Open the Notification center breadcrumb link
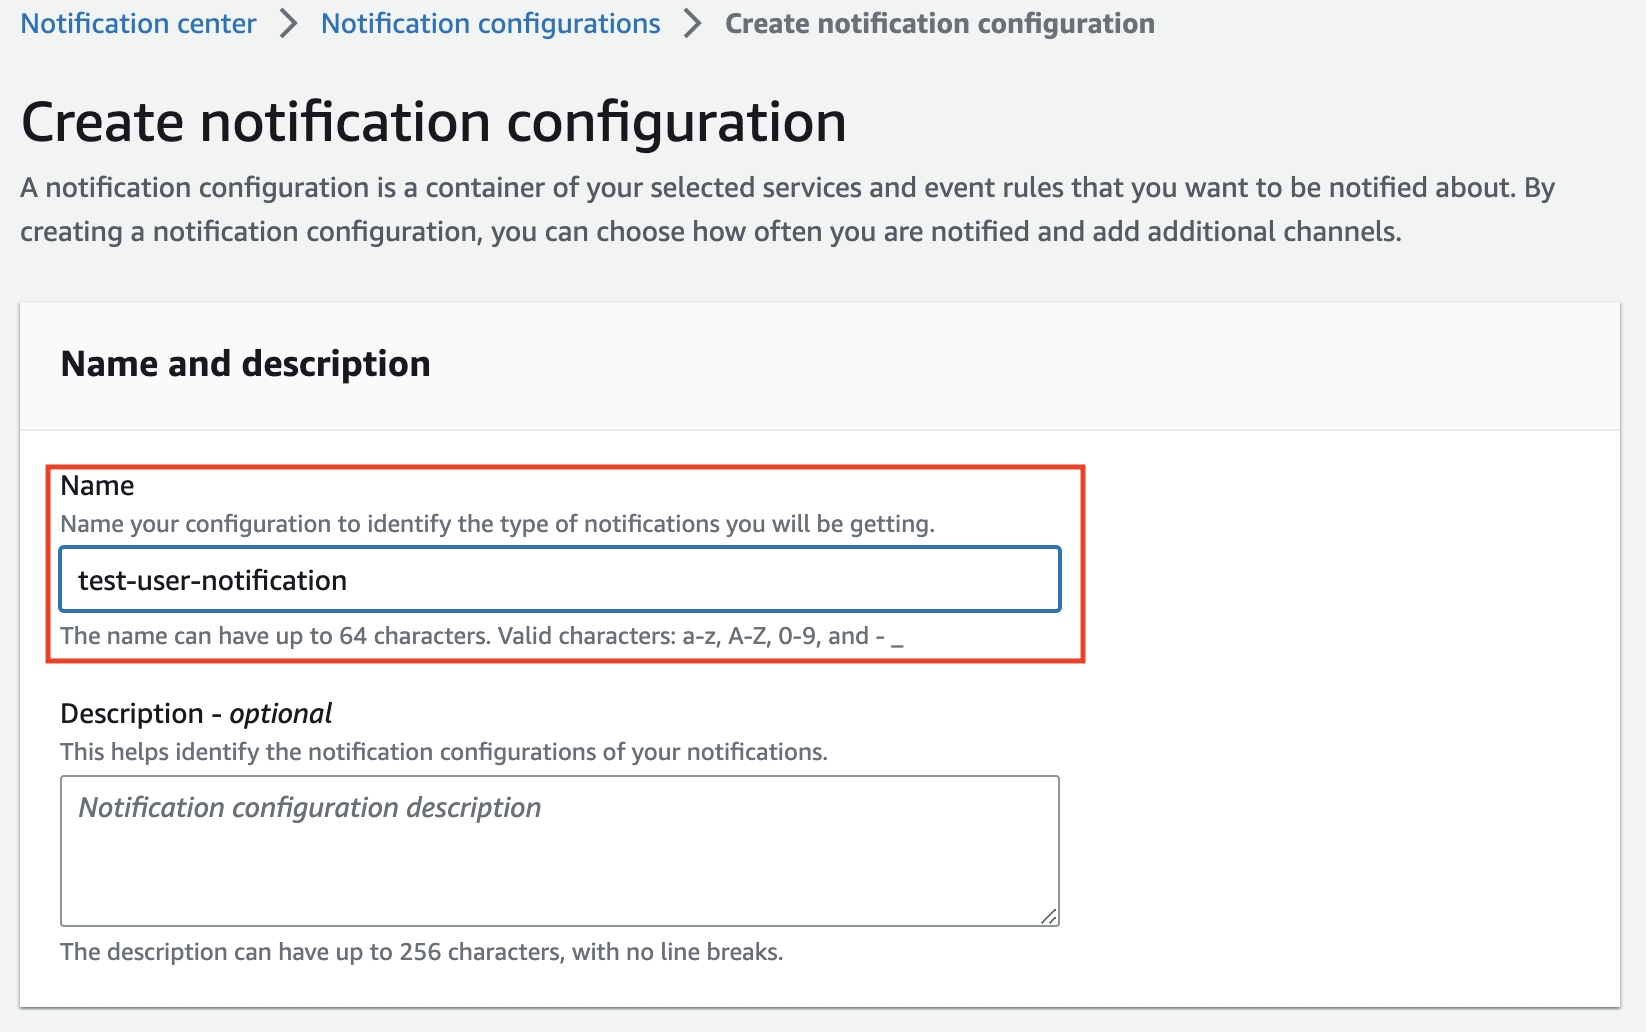 pos(138,23)
